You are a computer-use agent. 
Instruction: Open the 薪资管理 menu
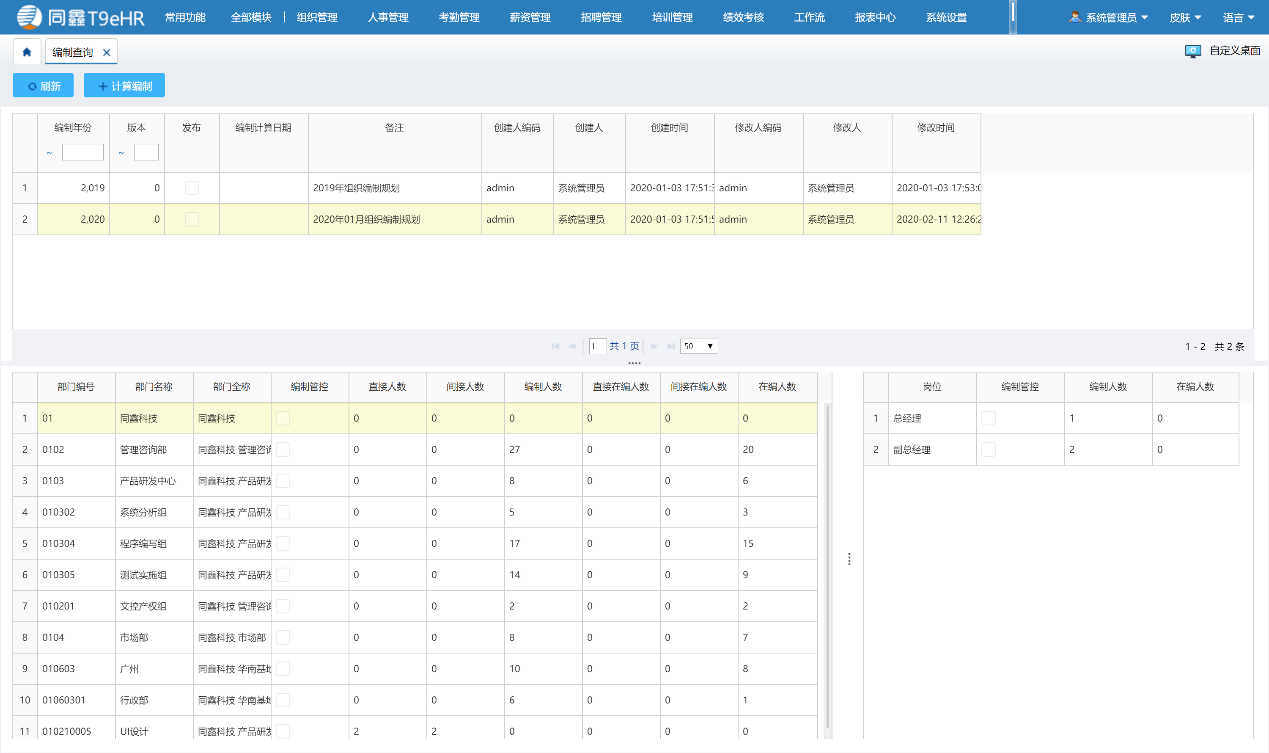(529, 17)
